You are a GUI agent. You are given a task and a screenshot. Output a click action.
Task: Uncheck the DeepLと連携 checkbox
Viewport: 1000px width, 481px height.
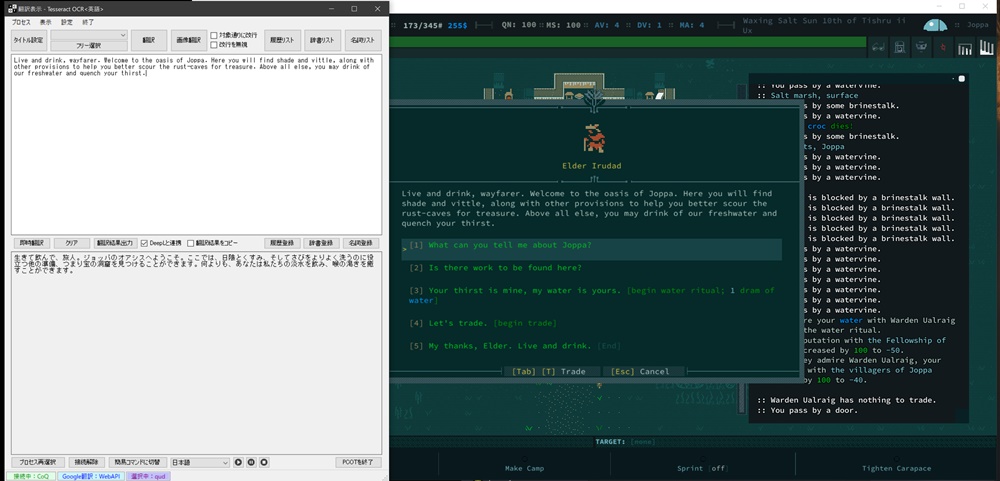145,243
